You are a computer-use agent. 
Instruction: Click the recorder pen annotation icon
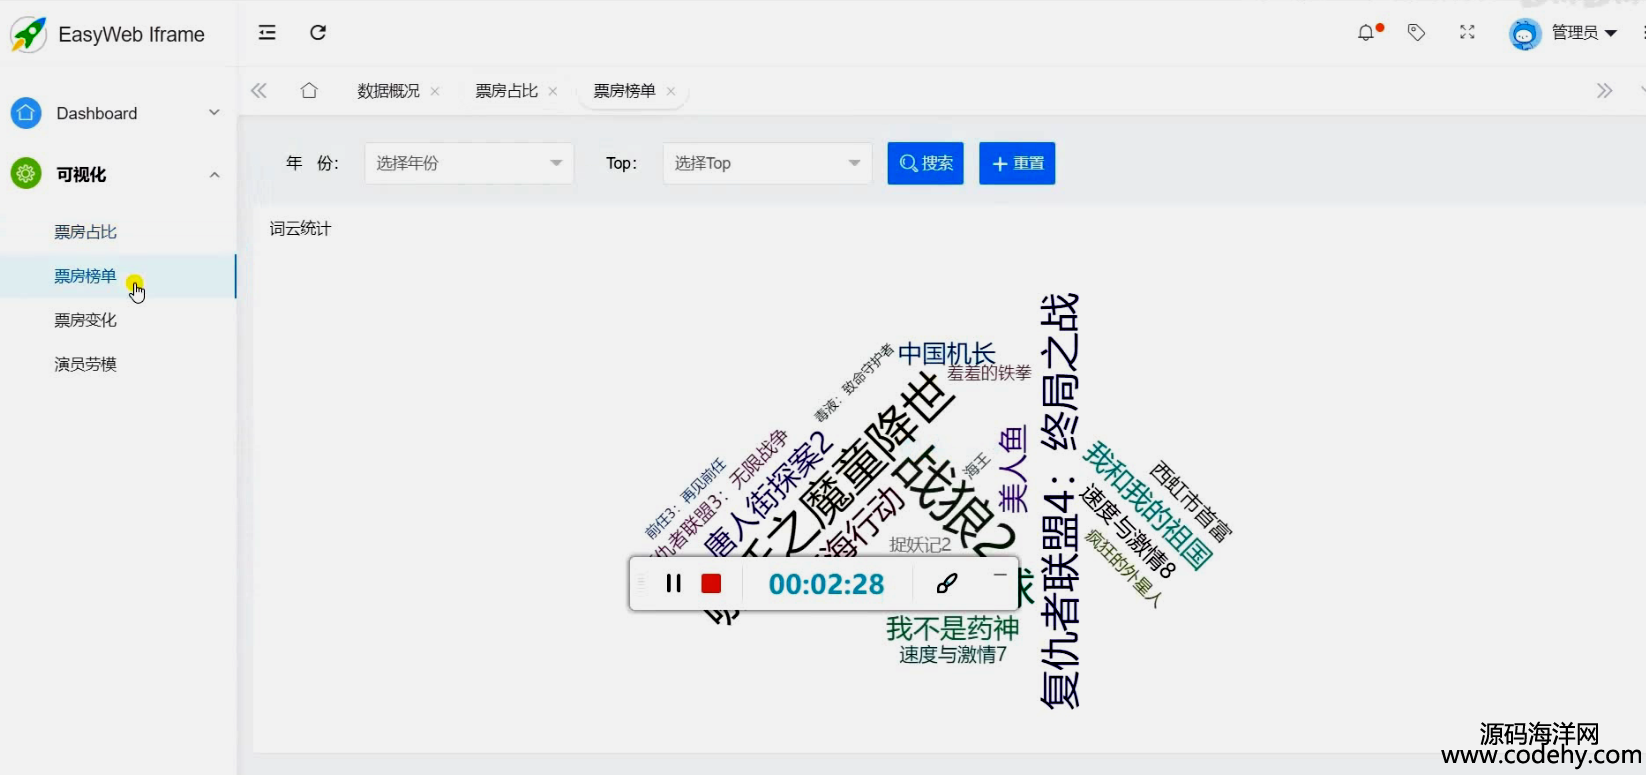click(947, 583)
